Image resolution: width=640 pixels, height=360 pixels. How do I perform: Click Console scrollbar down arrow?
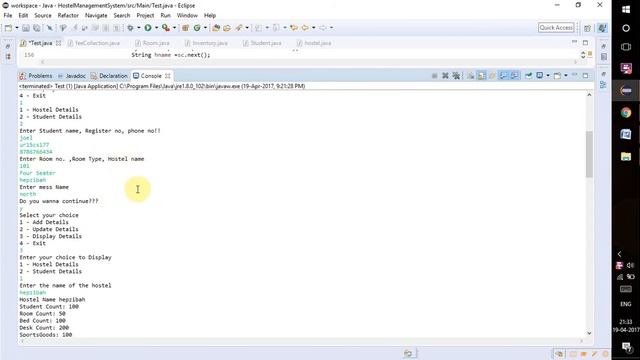[x=589, y=333]
